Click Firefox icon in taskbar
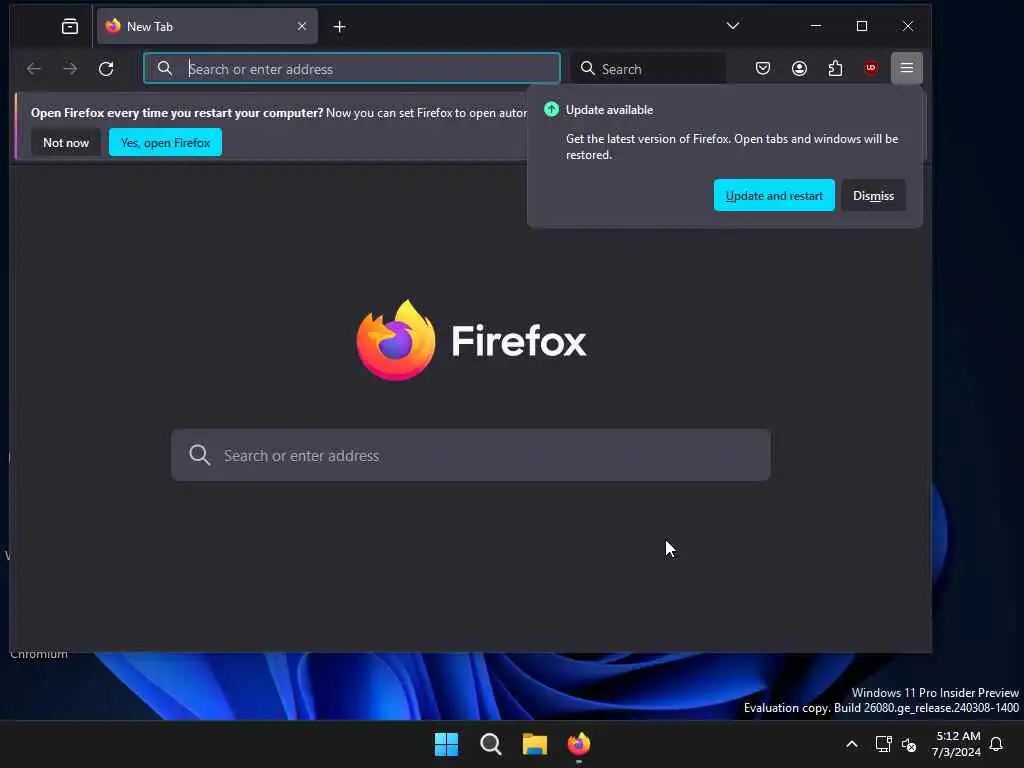This screenshot has width=1024, height=768. tap(579, 744)
